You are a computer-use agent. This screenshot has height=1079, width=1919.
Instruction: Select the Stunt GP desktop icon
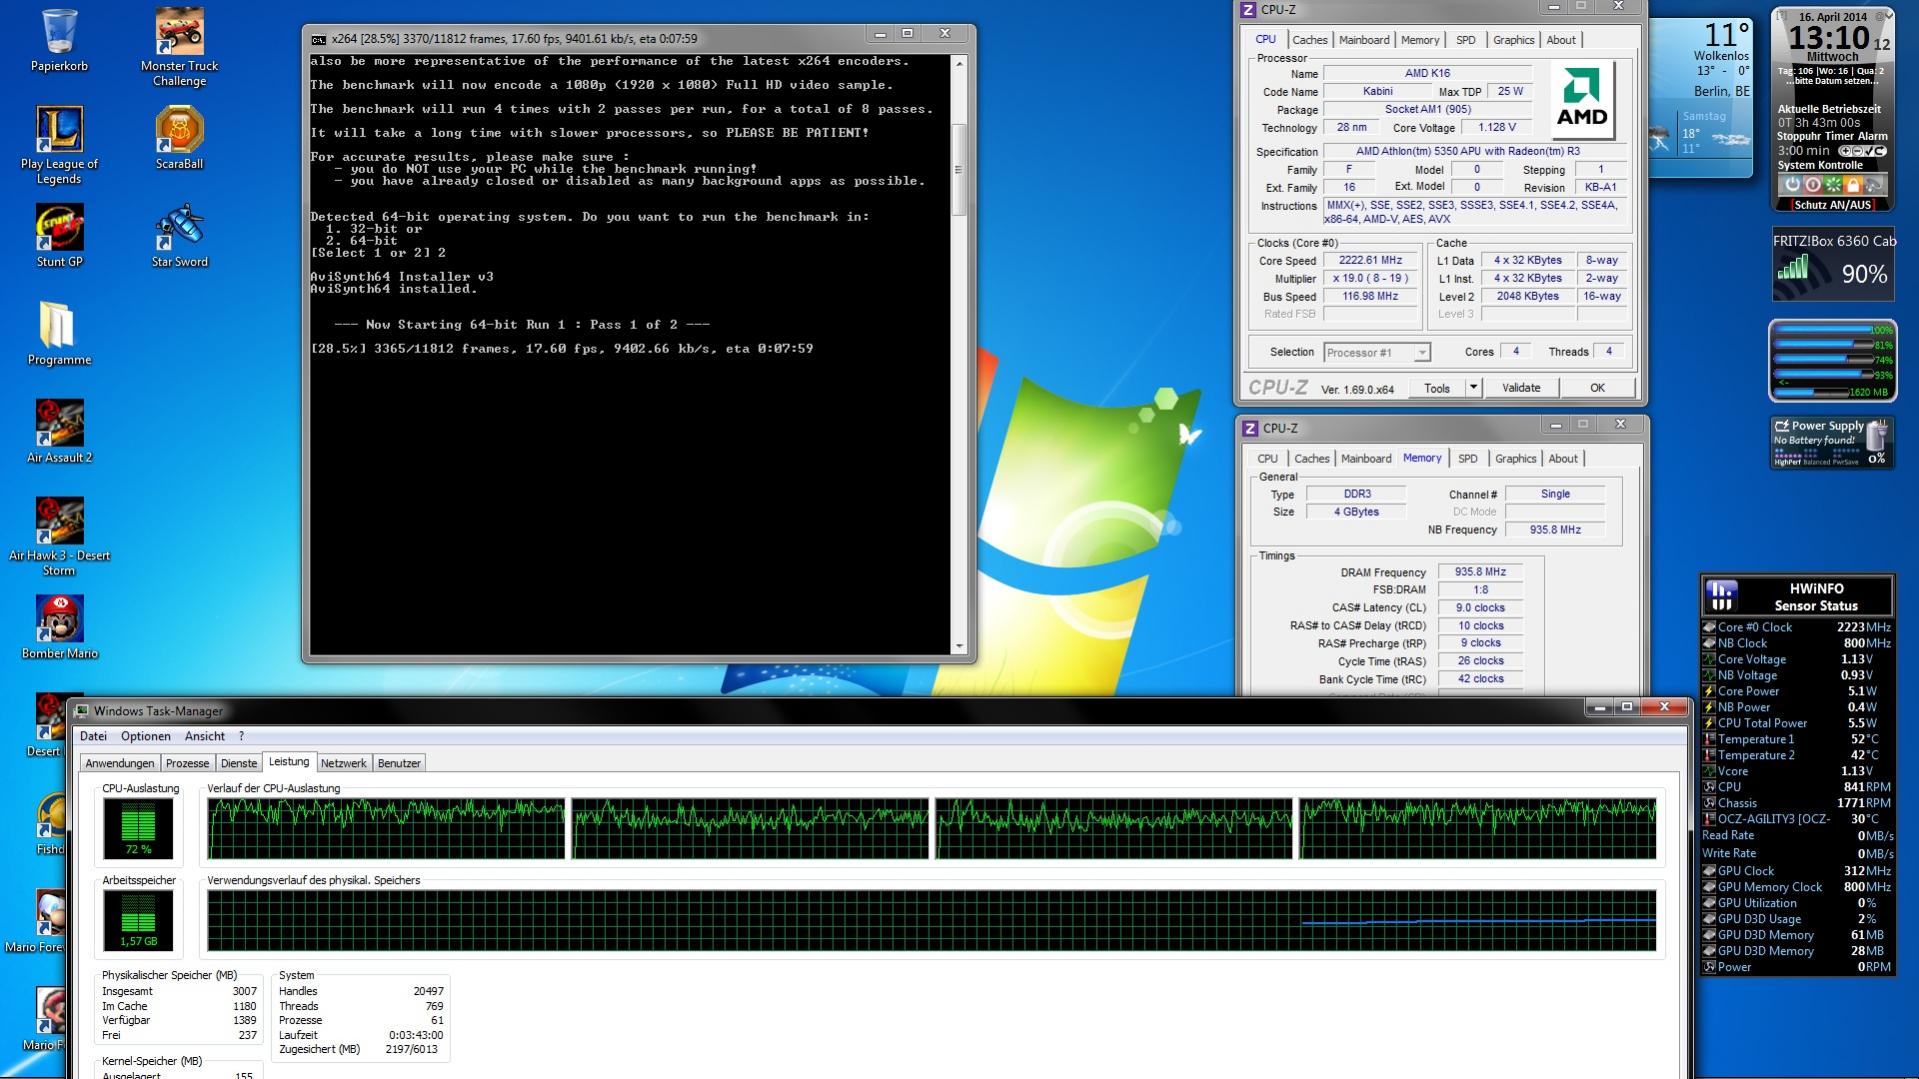(x=59, y=236)
